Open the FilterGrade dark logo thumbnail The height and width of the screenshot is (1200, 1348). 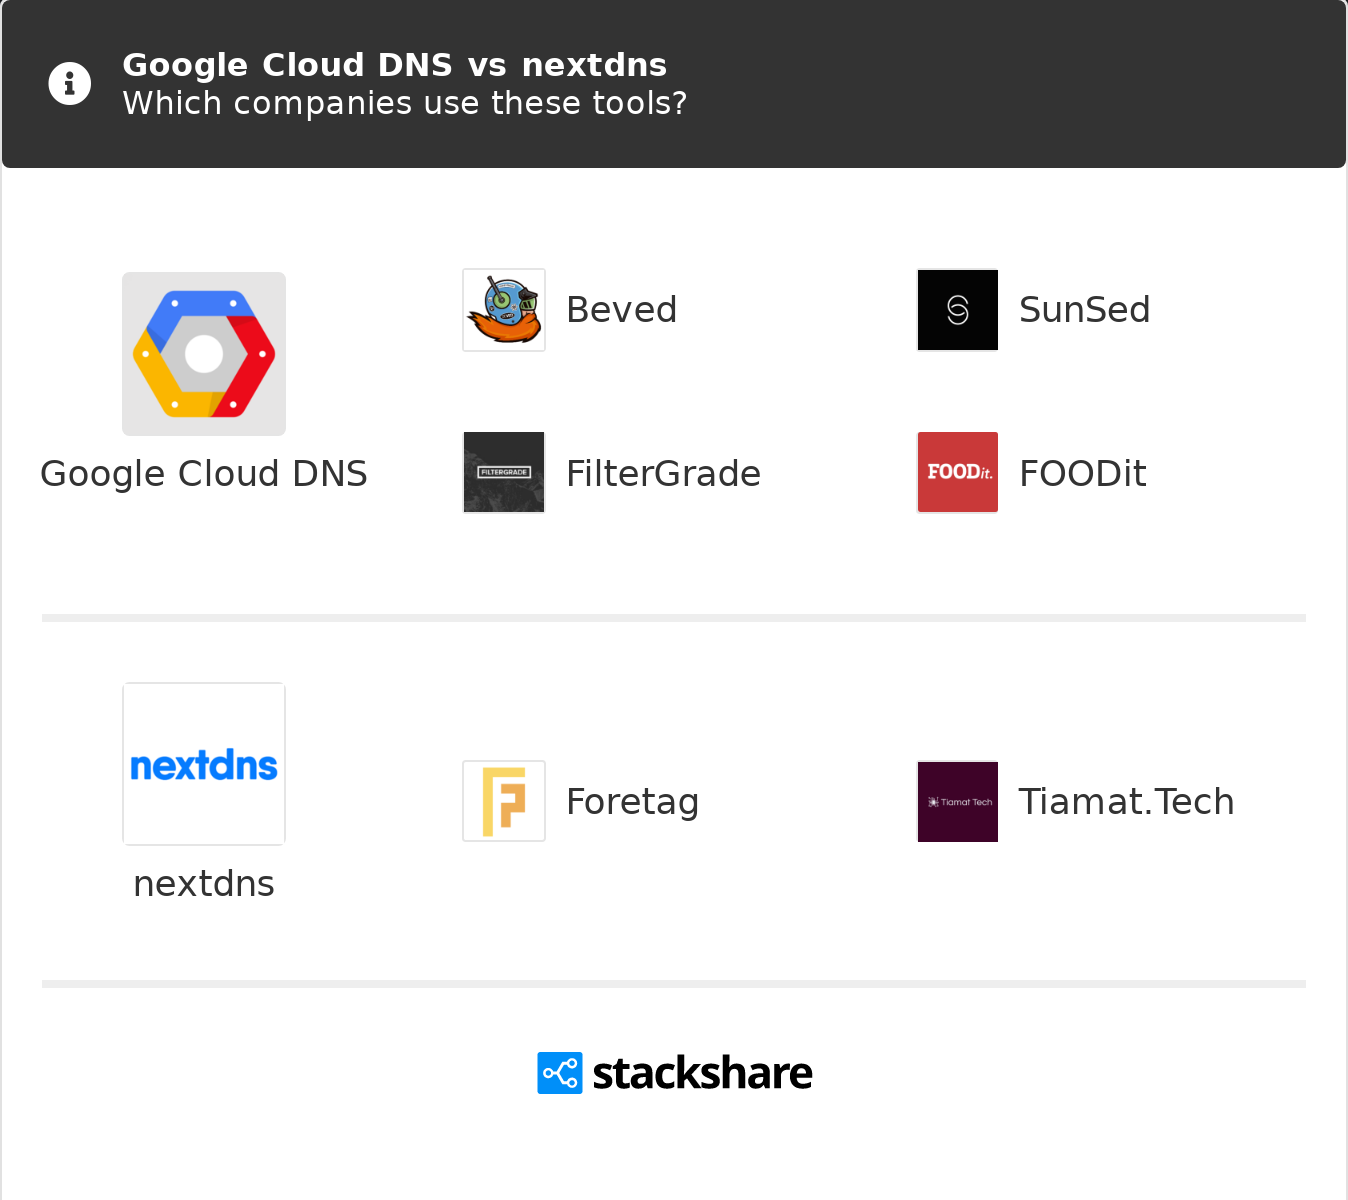tap(504, 472)
